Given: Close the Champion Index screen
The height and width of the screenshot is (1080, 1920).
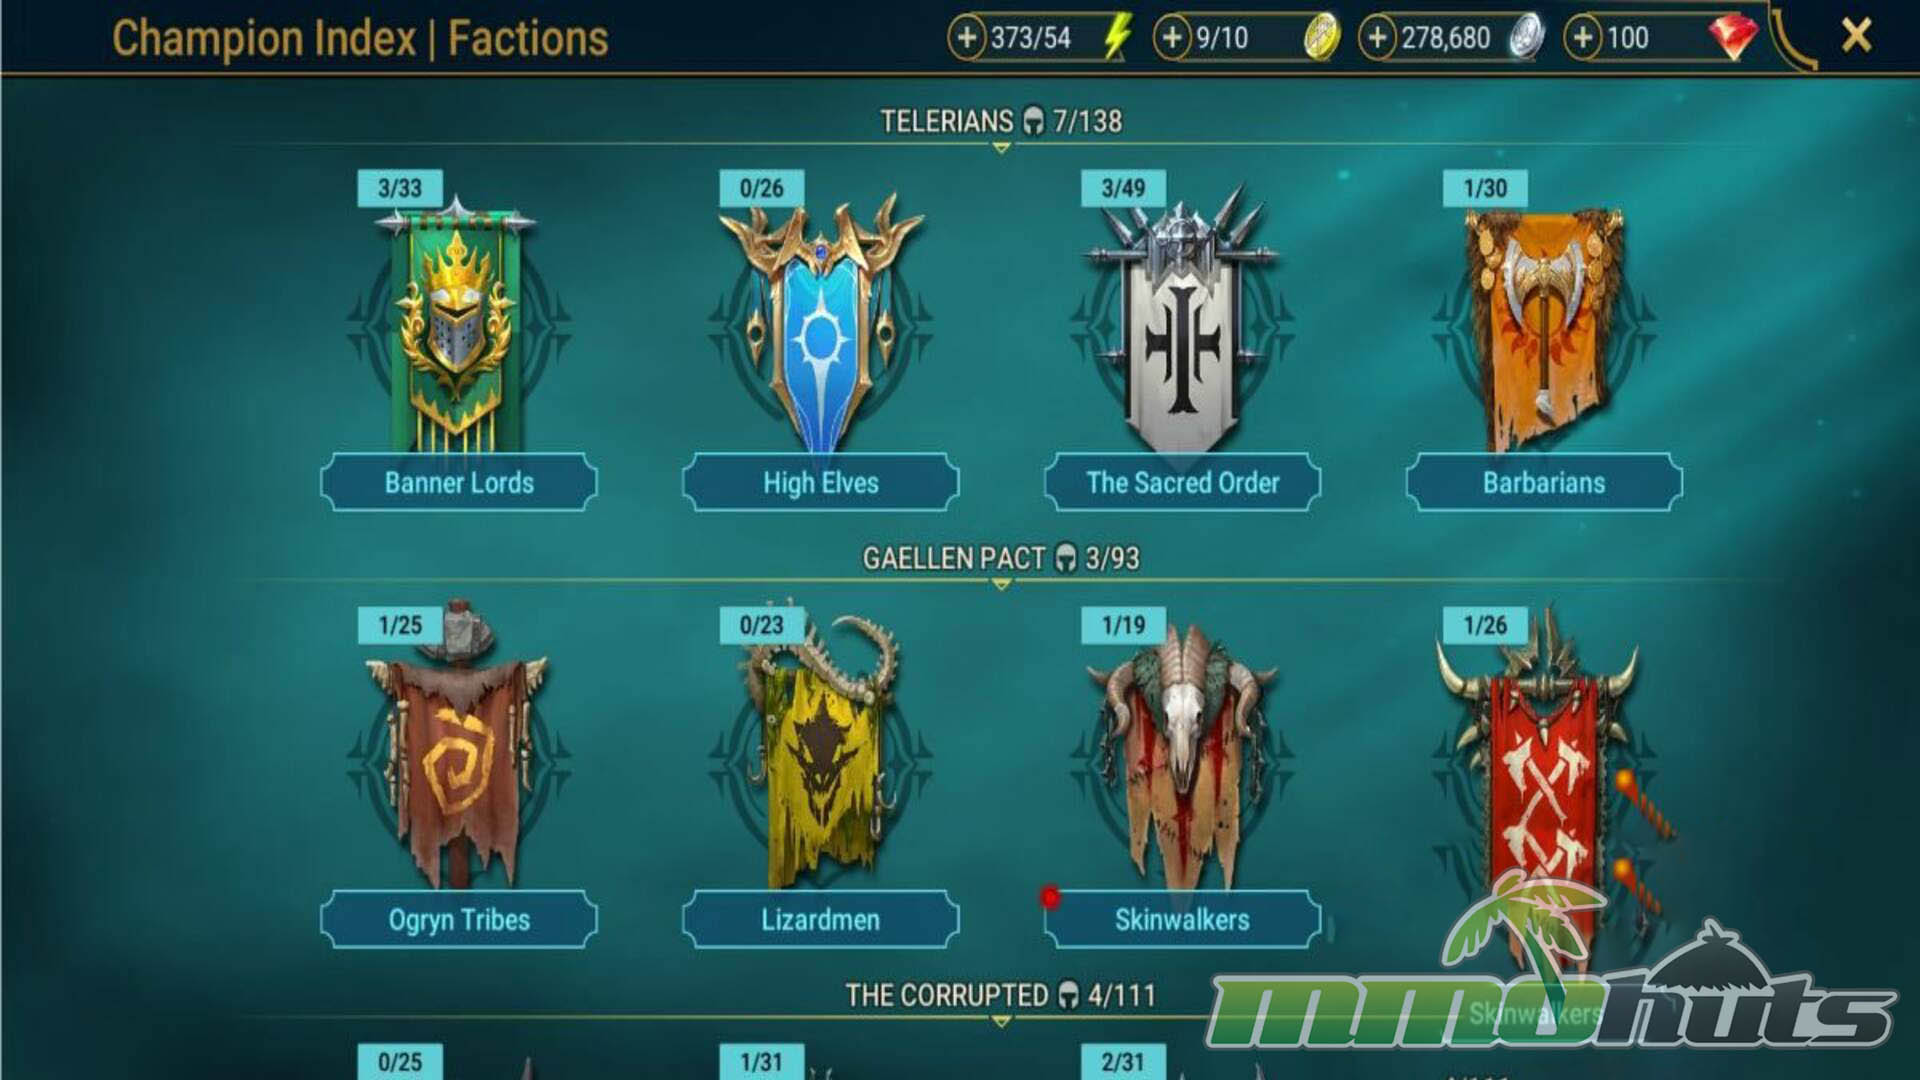Looking at the screenshot, I should [x=1856, y=36].
